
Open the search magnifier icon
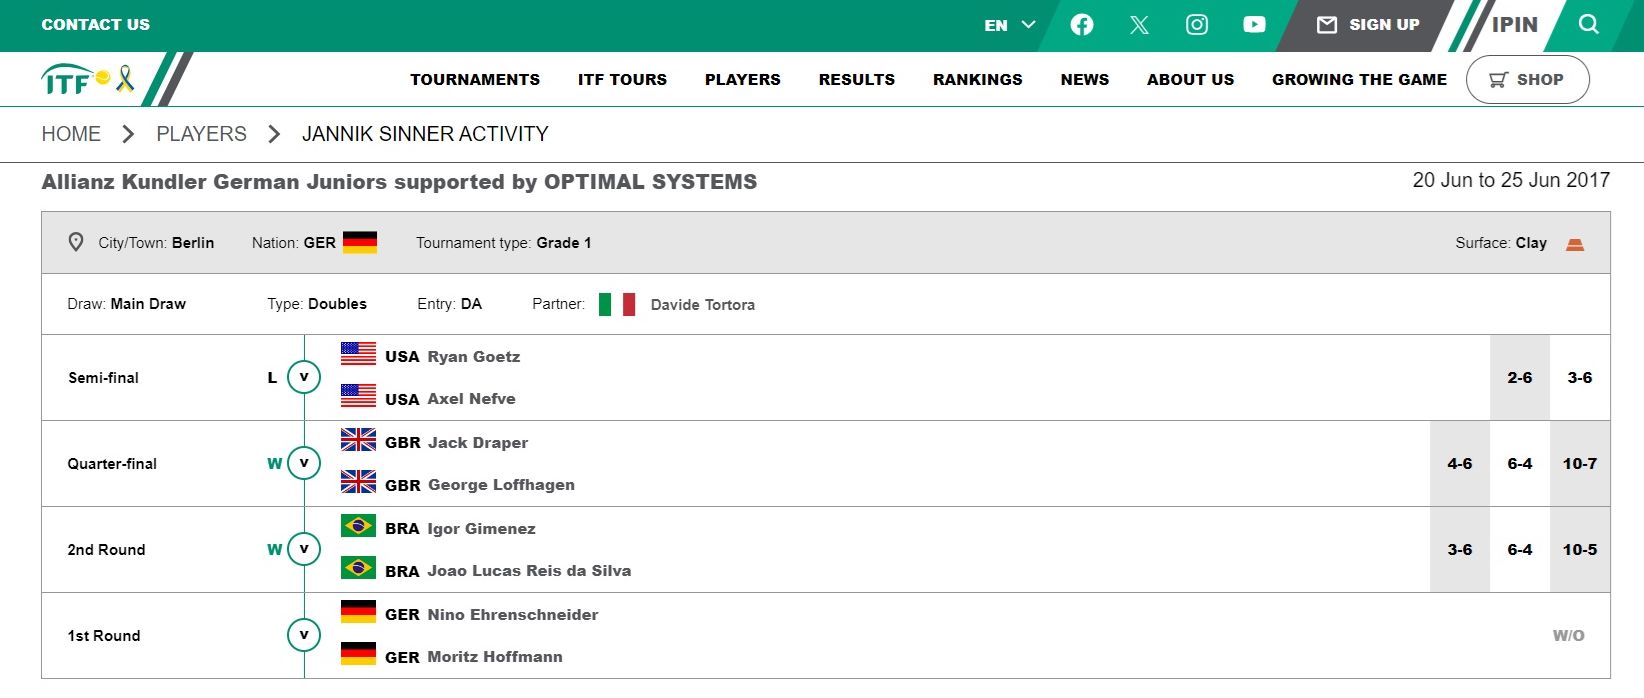[1588, 25]
